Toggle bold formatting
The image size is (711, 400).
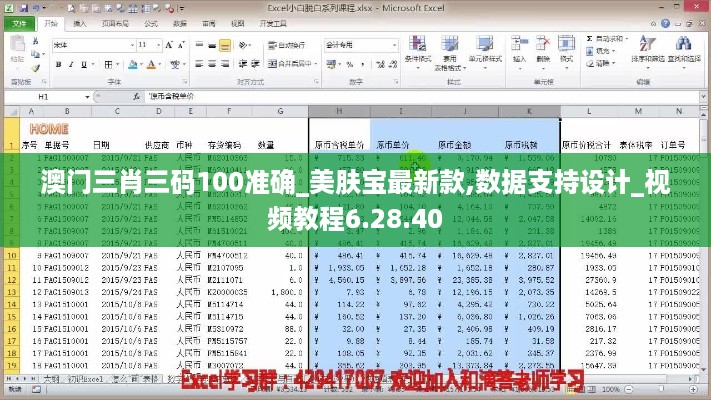pyautogui.click(x=58, y=65)
